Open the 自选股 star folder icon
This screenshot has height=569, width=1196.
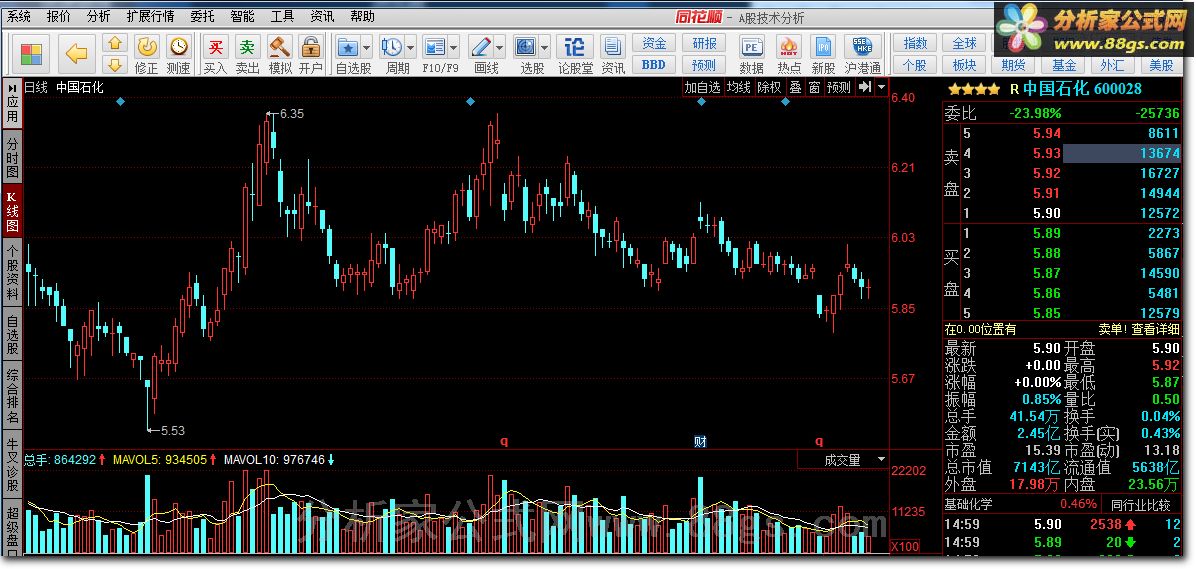coord(348,47)
